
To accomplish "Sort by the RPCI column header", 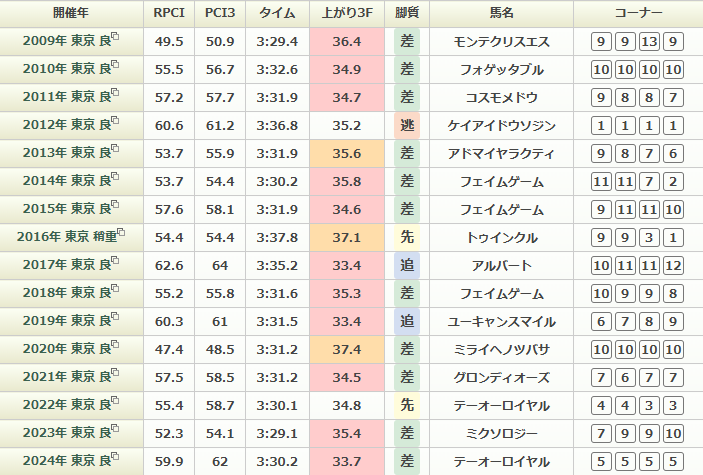I will (x=169, y=14).
